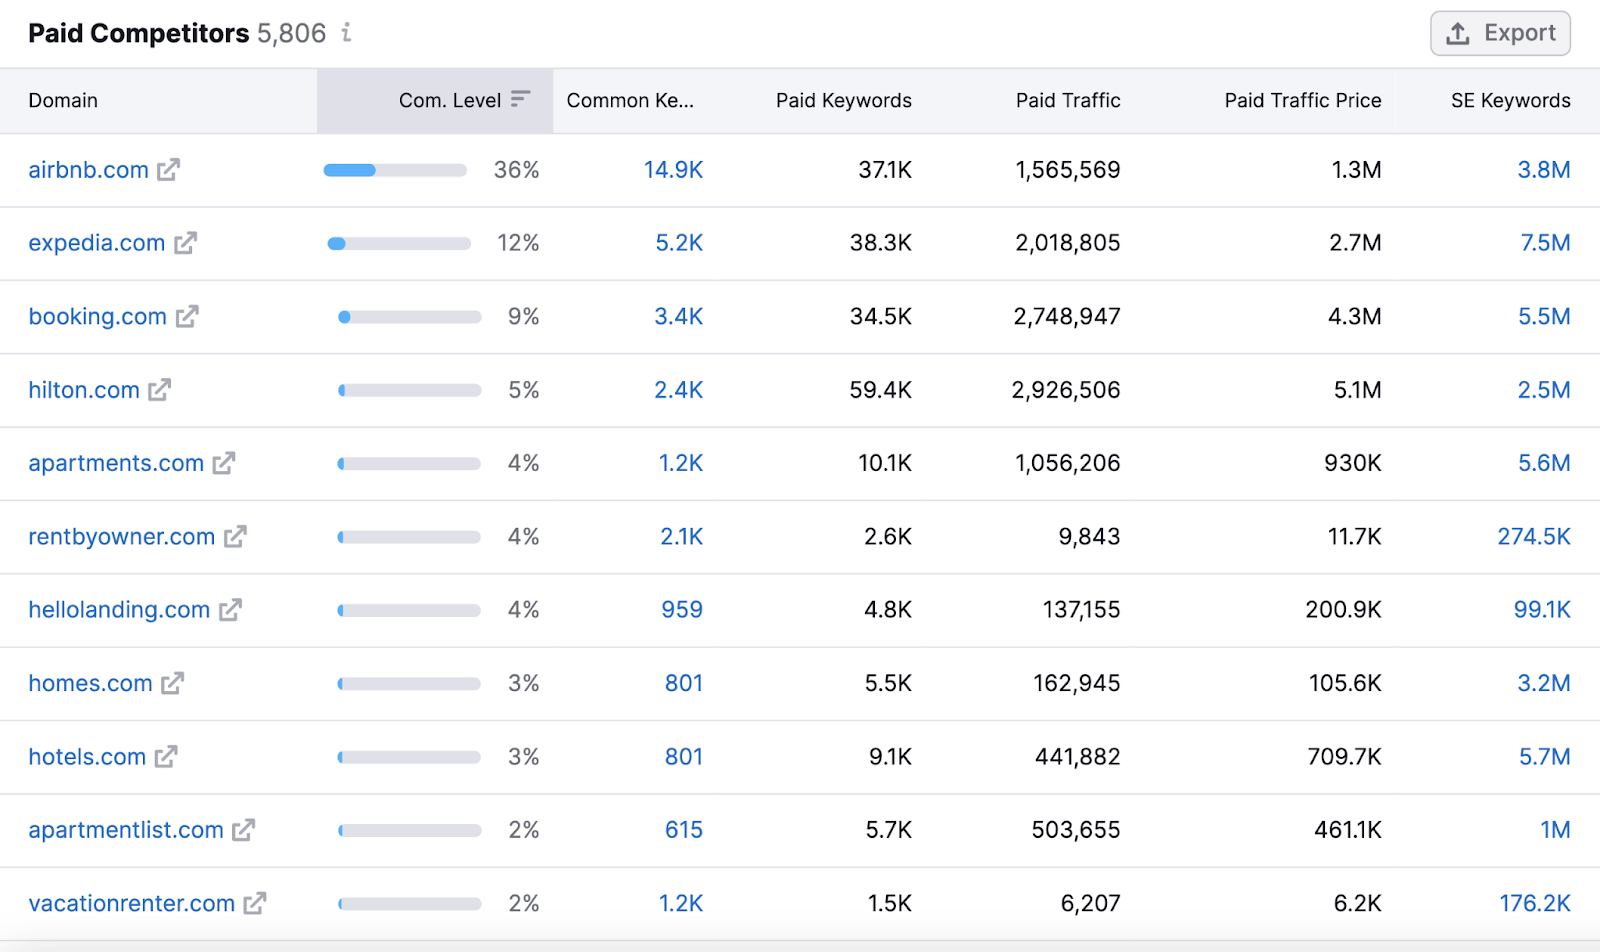The image size is (1600, 952).
Task: Open the booking.com domain link
Action: 97,317
